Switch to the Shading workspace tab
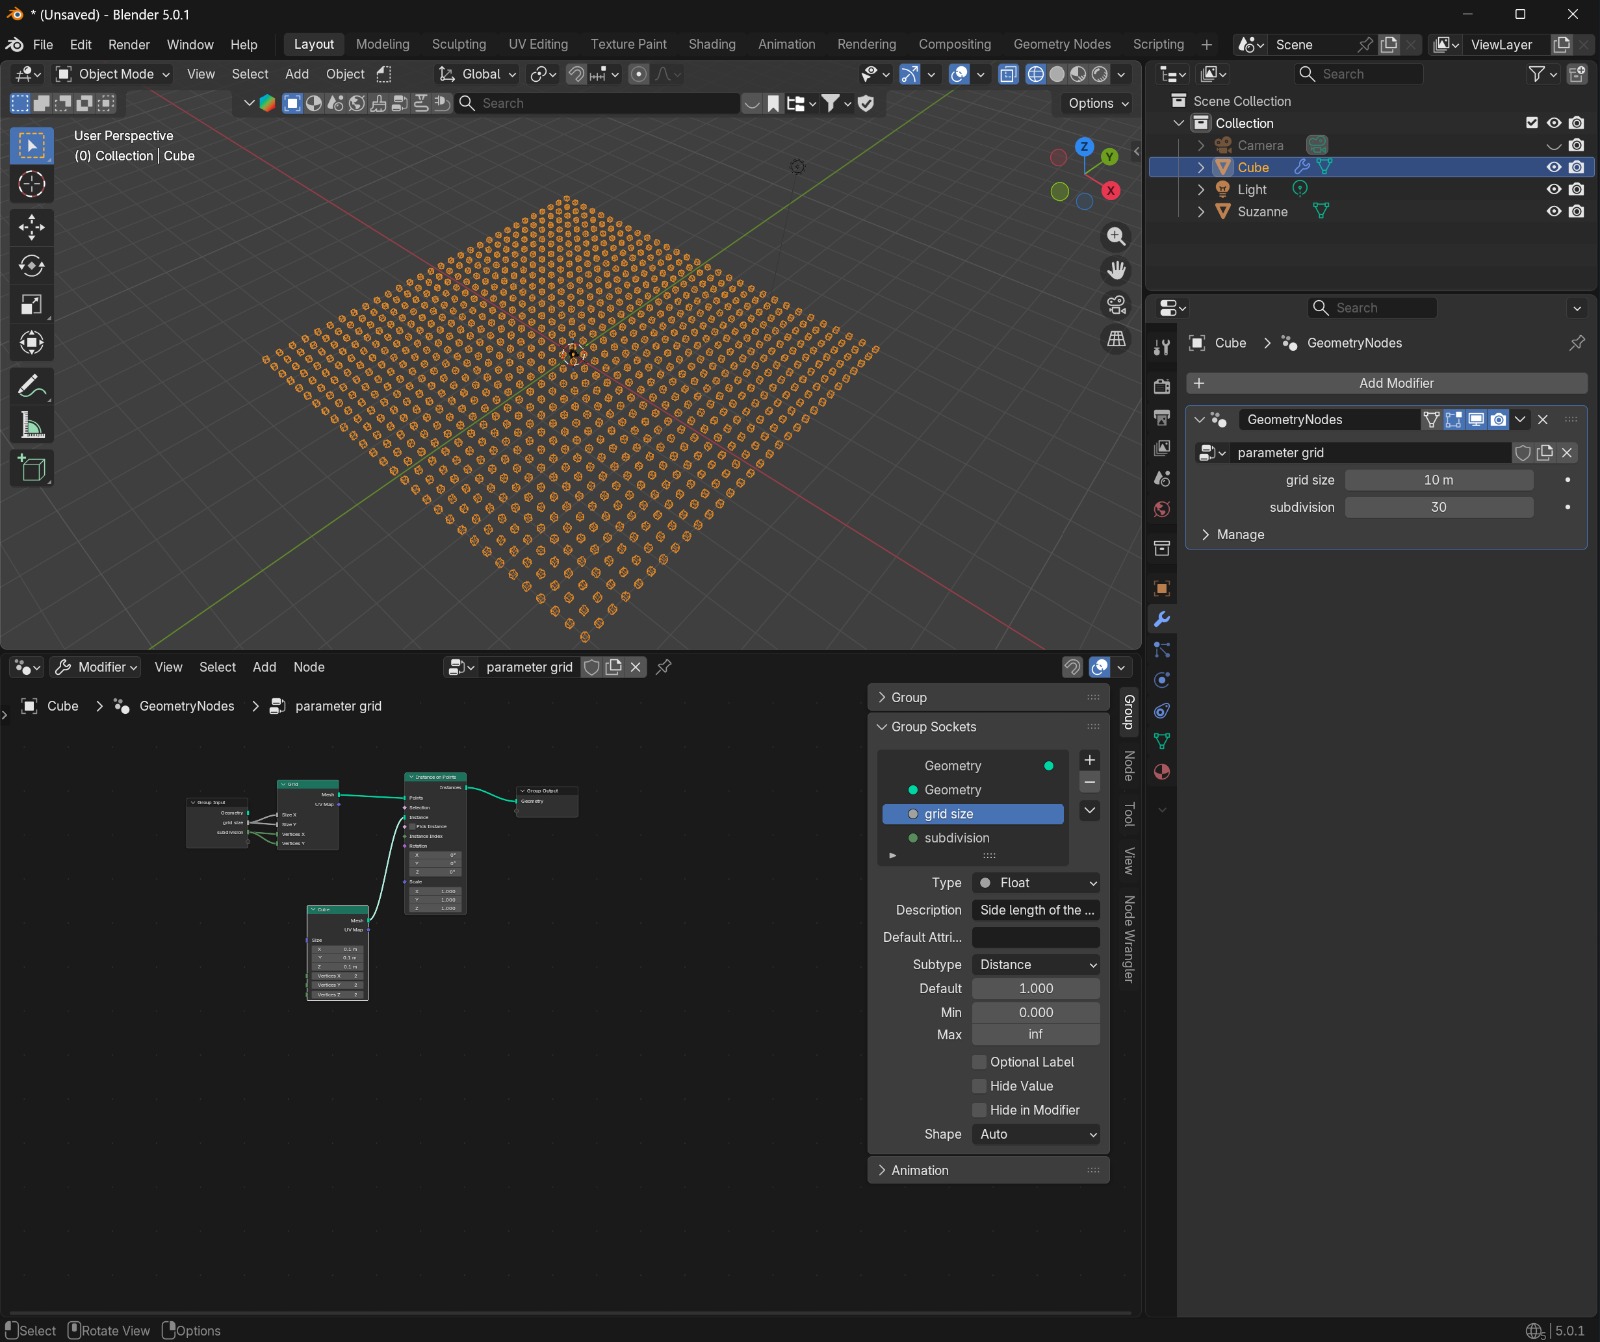This screenshot has width=1600, height=1342. pyautogui.click(x=711, y=44)
